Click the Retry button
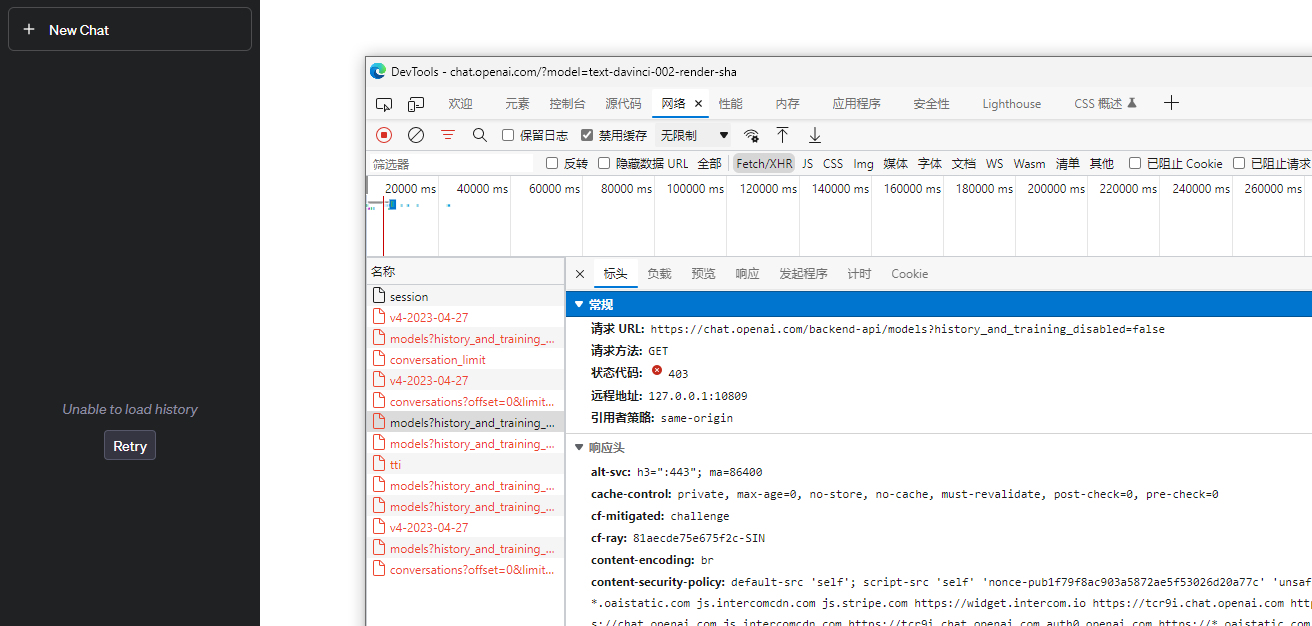 coord(130,446)
